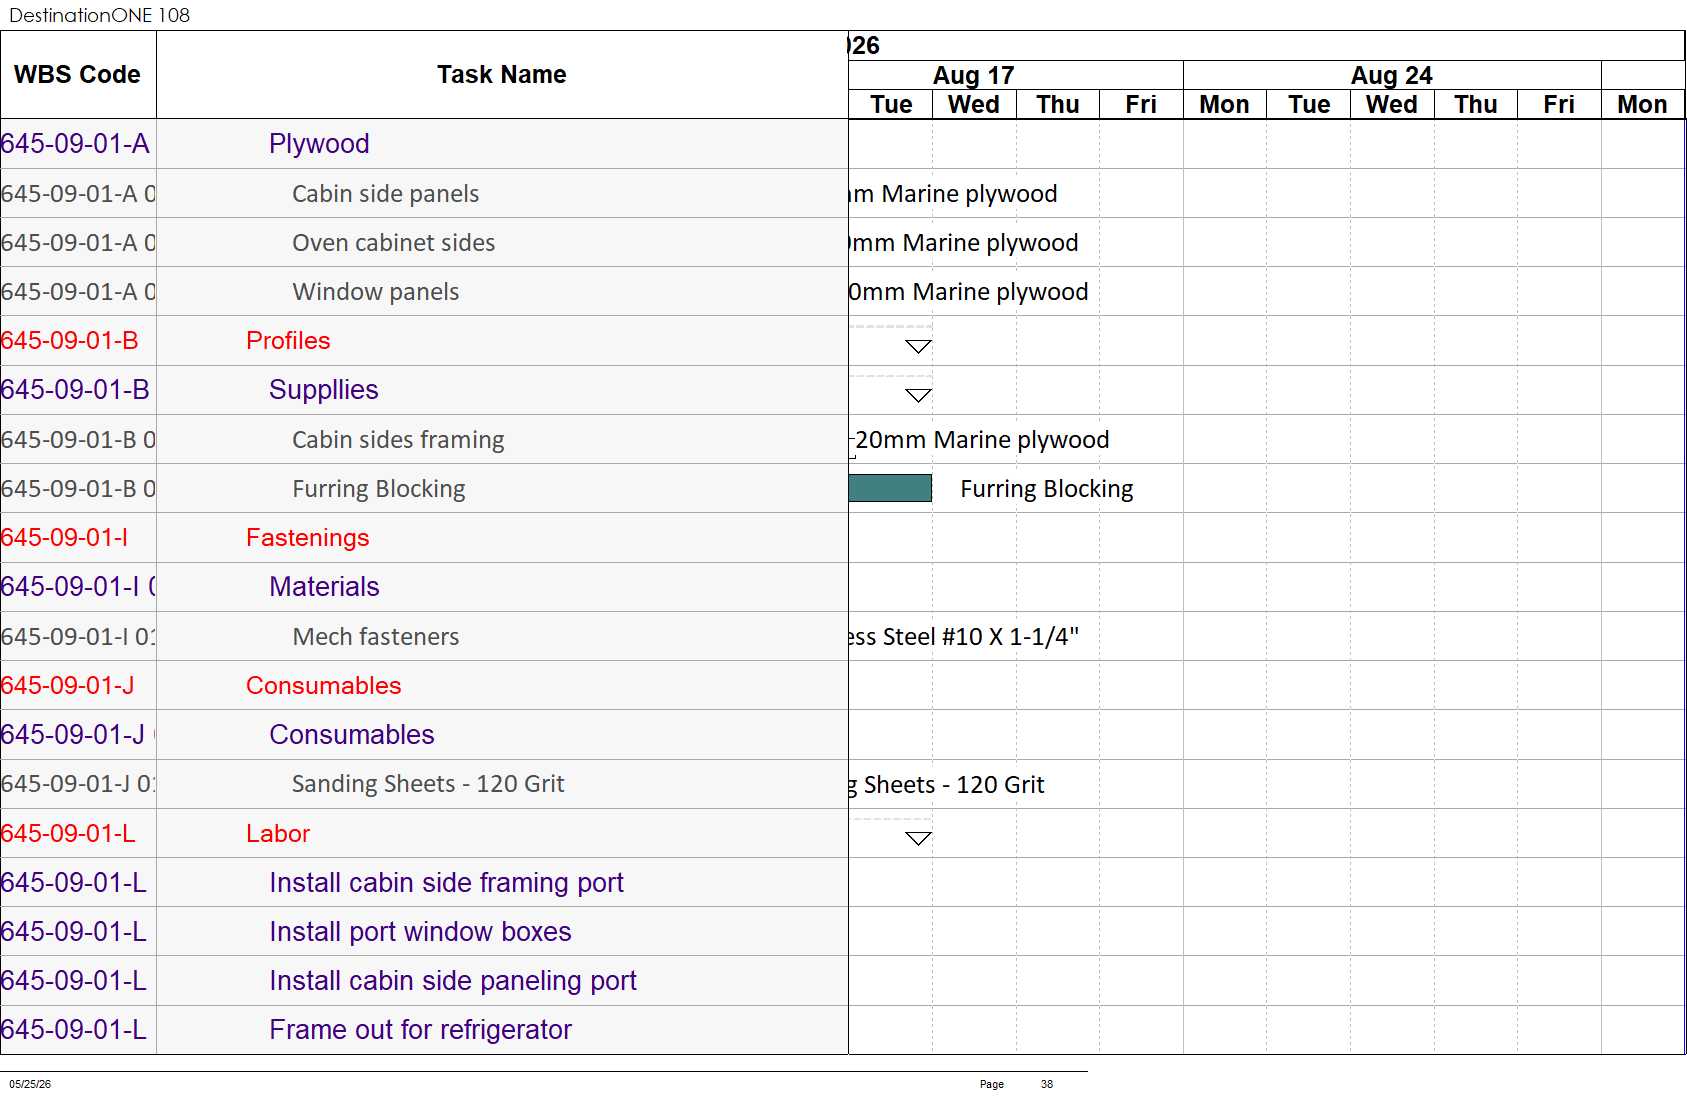Click the Task Name column header

click(502, 75)
